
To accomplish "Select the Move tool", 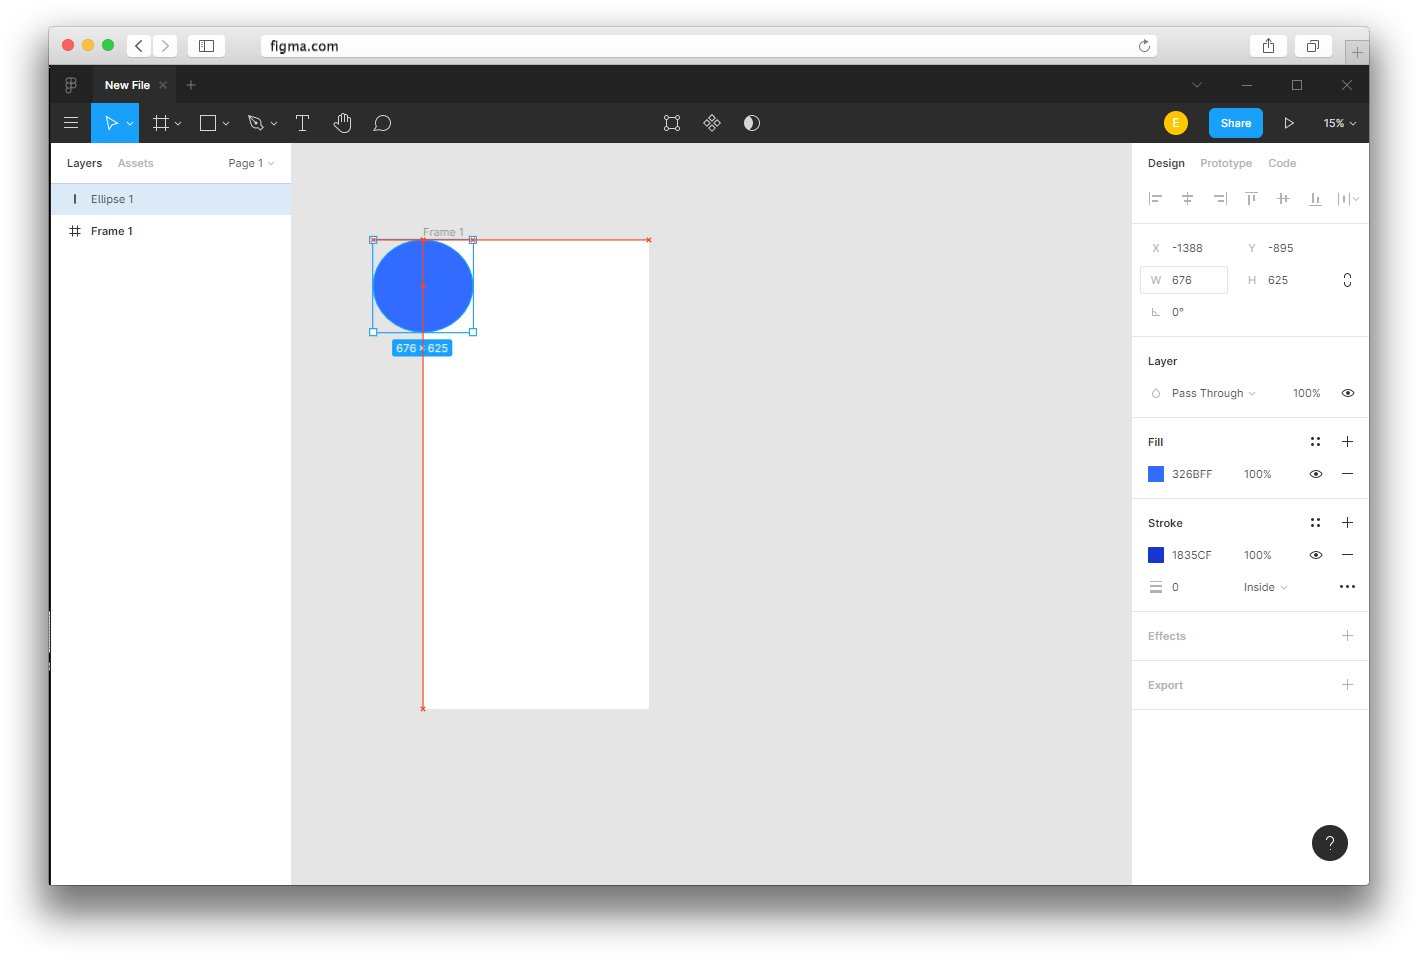I will coord(111,123).
